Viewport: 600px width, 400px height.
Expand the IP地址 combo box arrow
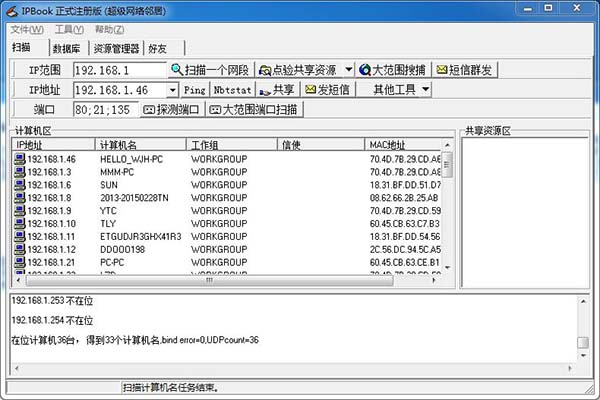coord(173,90)
